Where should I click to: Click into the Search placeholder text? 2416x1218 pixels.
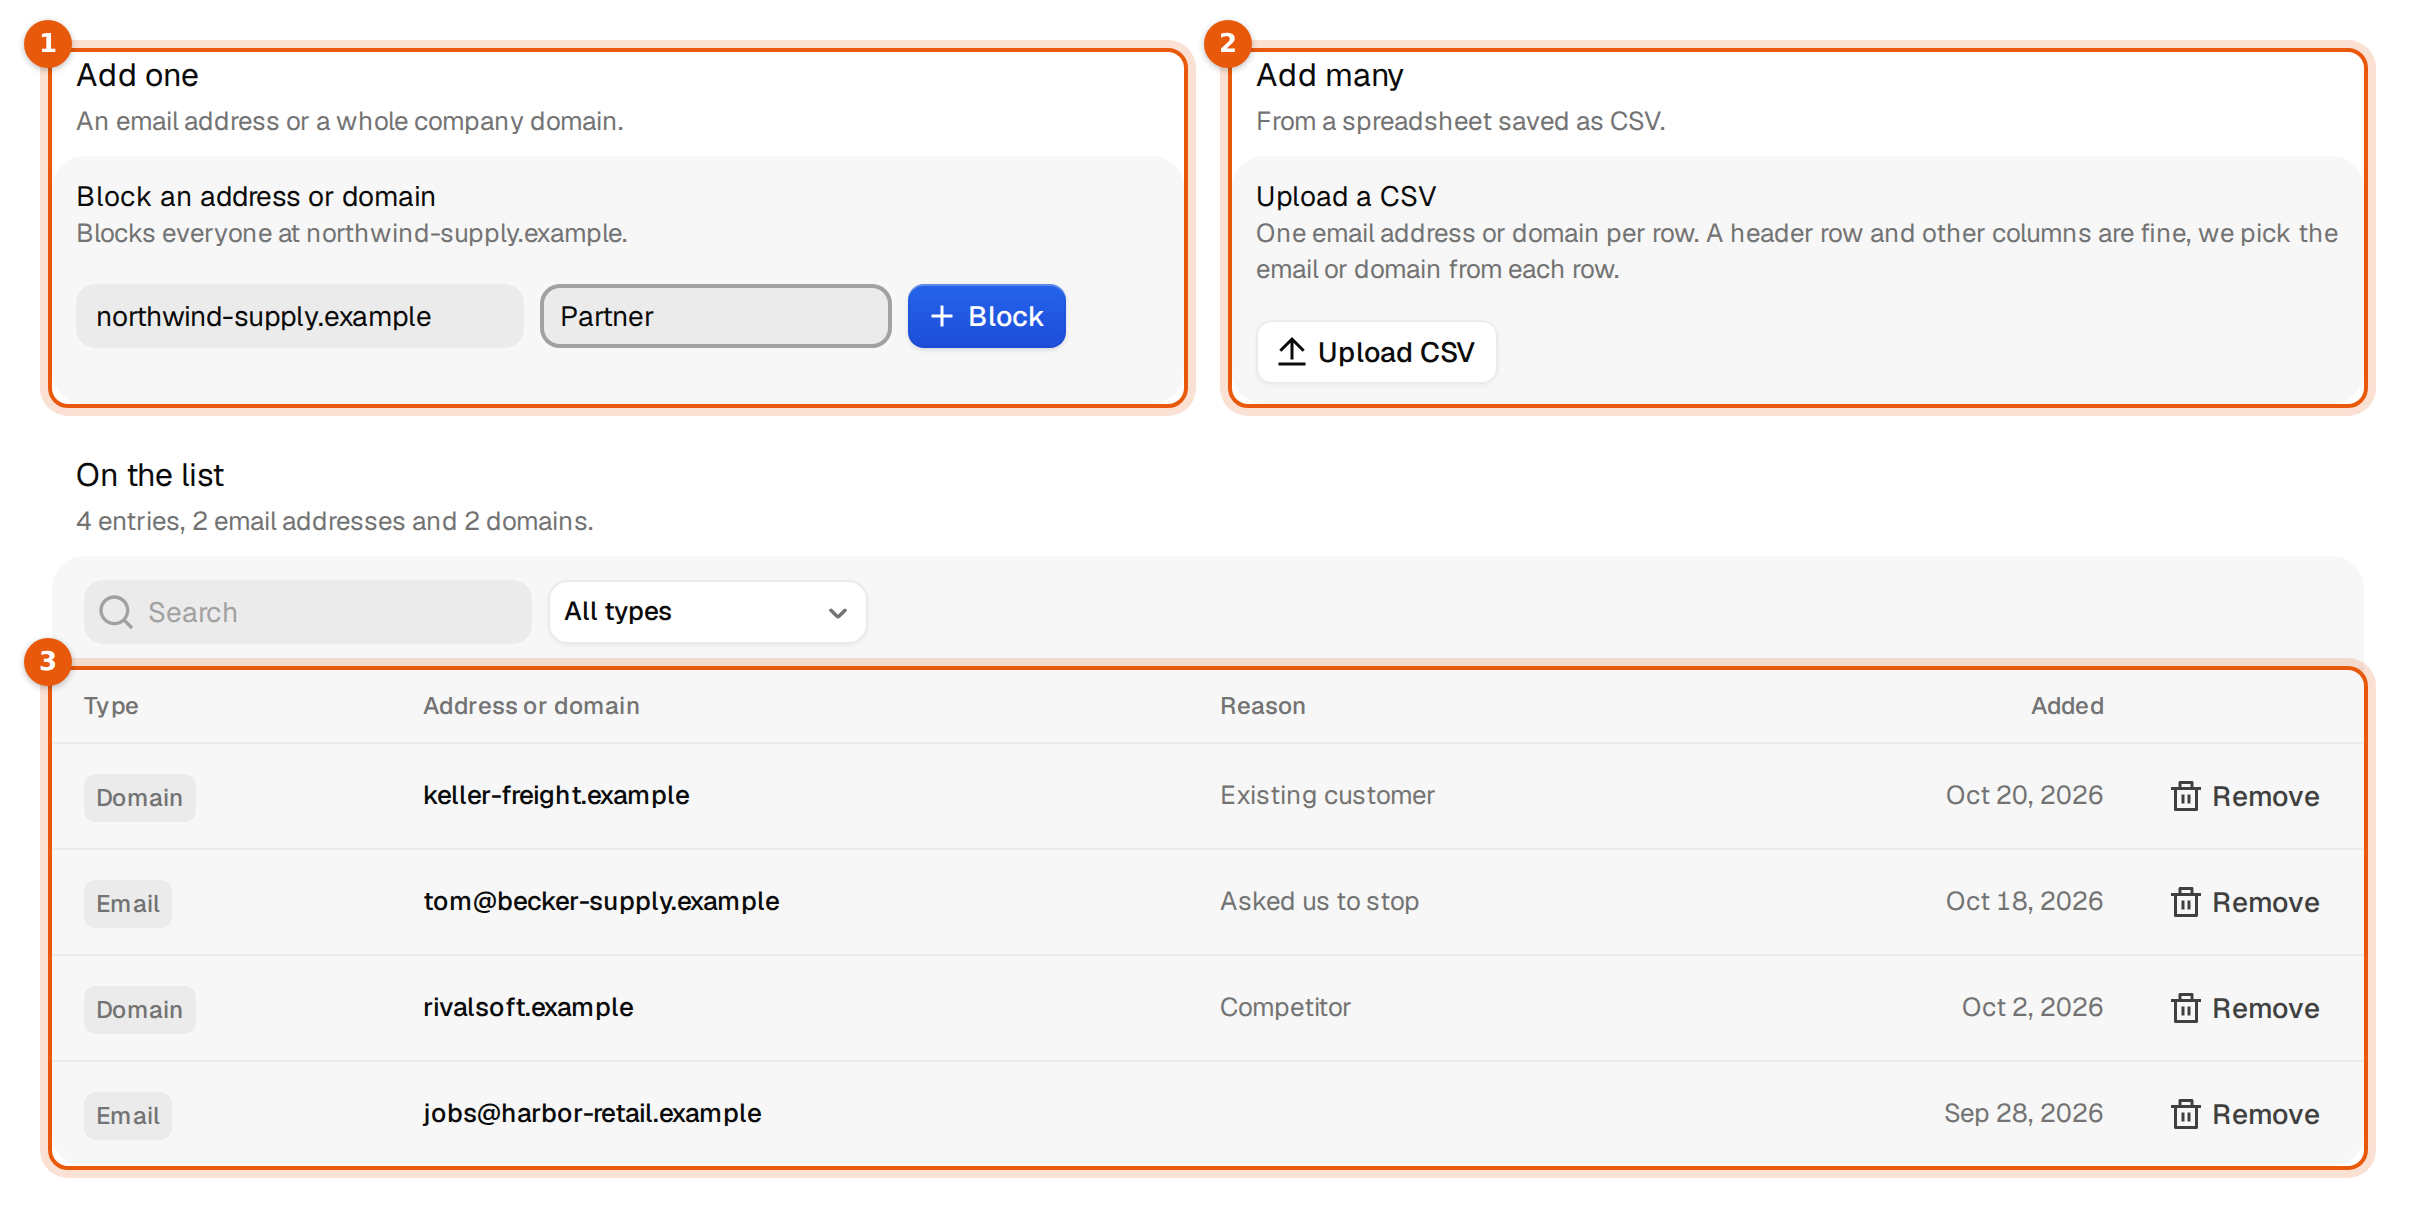click(193, 612)
